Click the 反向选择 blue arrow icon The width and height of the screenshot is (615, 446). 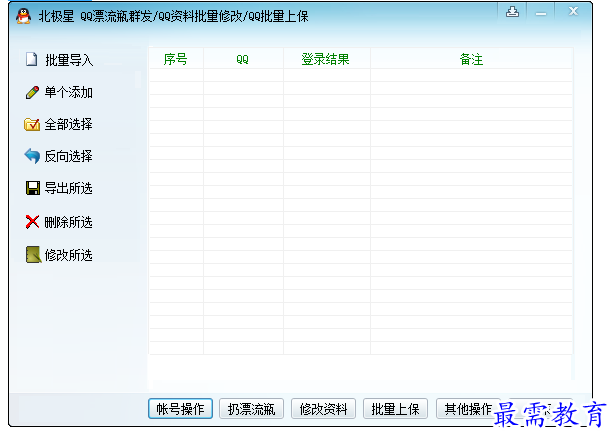pos(32,156)
